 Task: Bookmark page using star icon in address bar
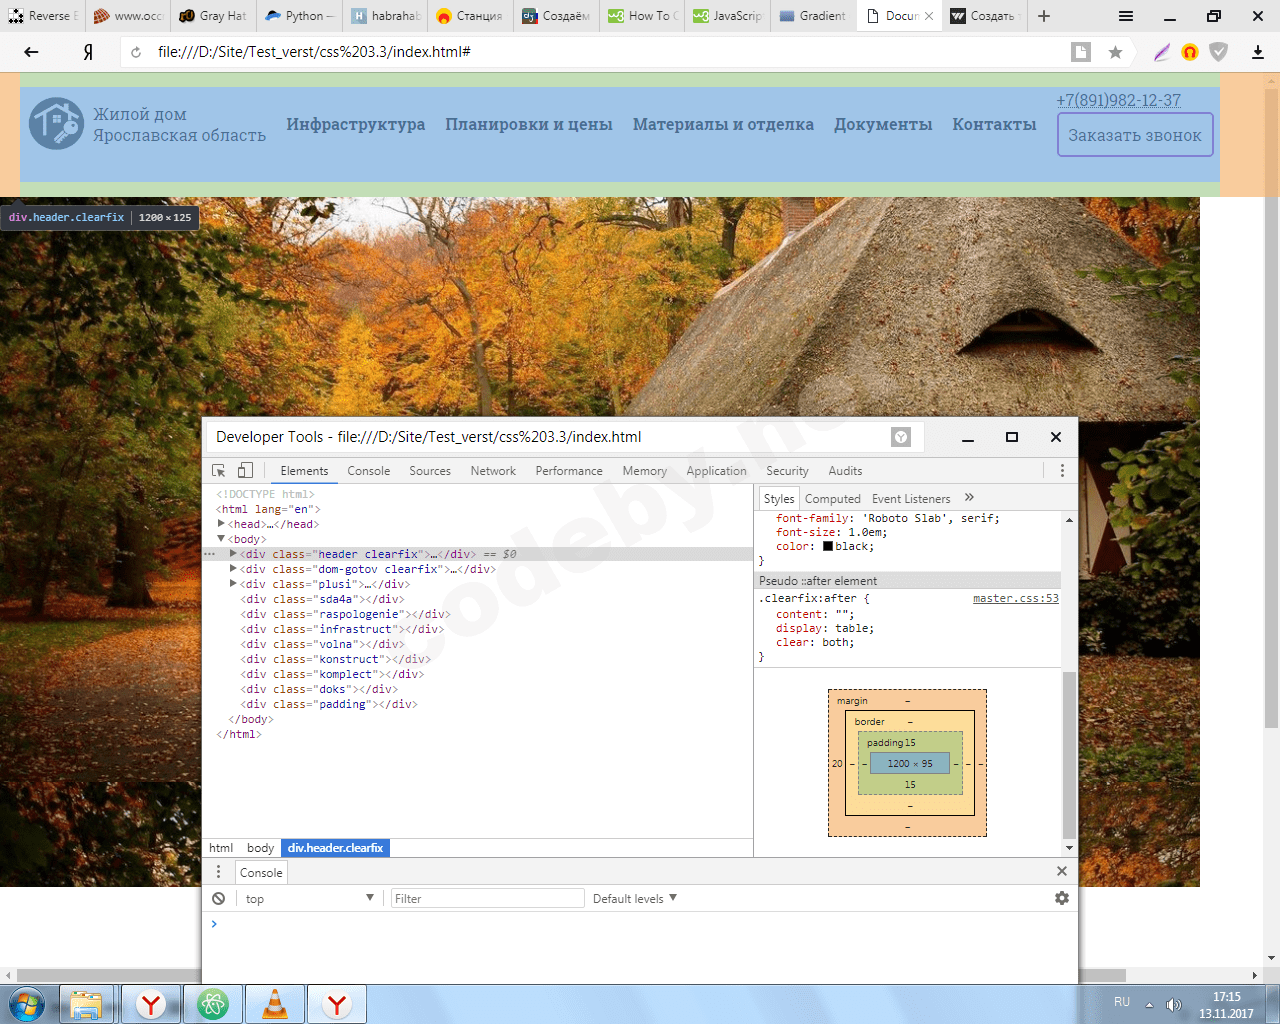pyautogui.click(x=1115, y=52)
